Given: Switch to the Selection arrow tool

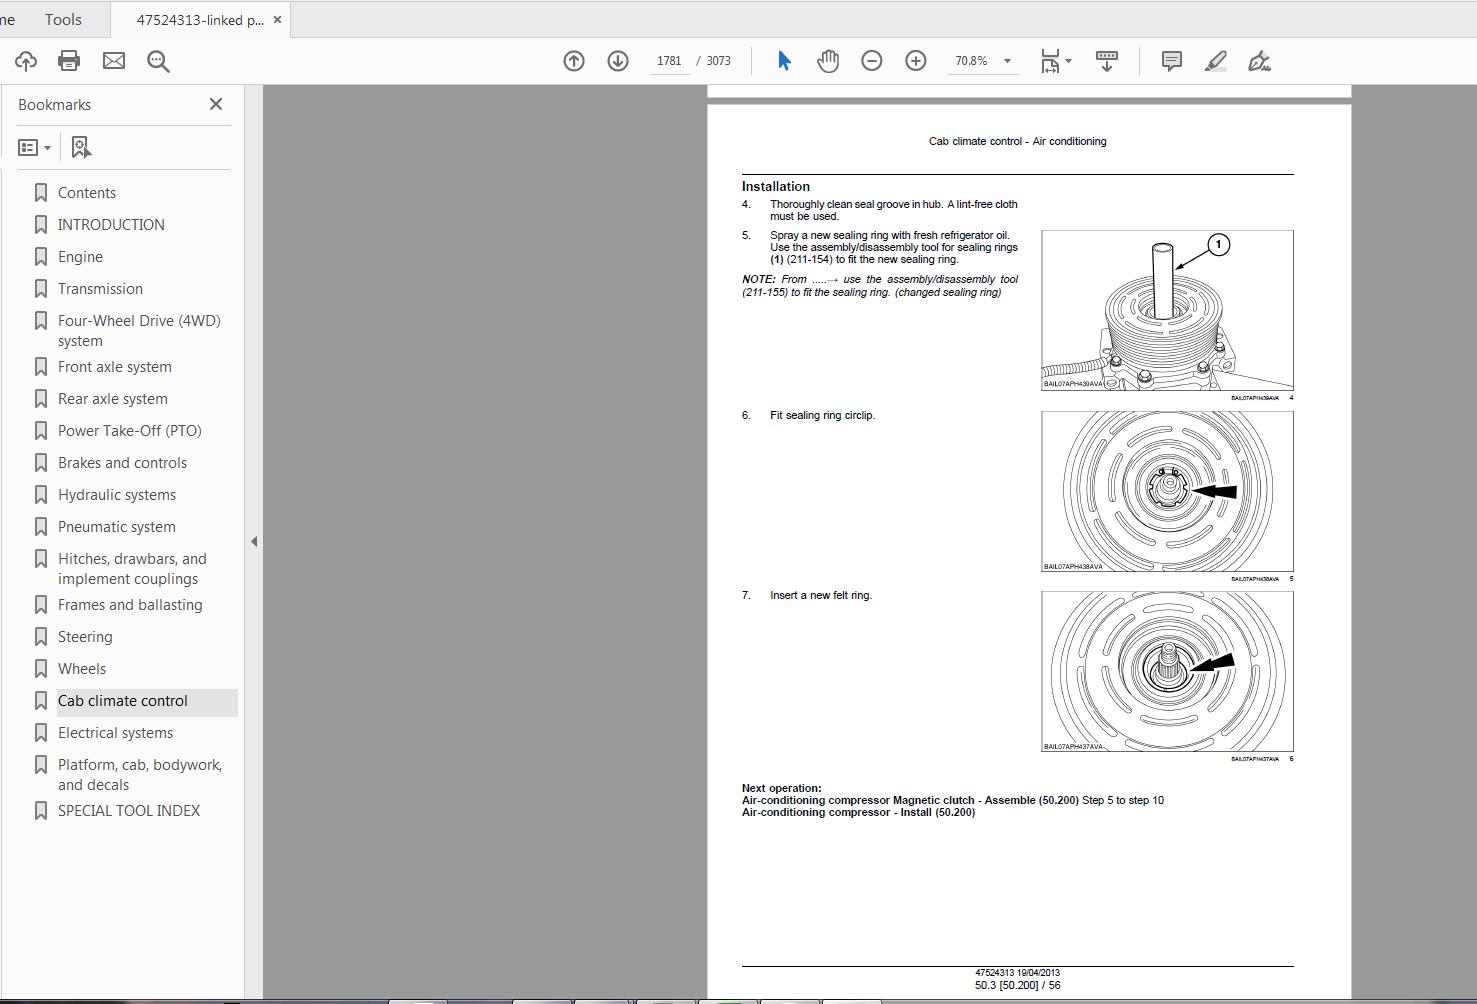Looking at the screenshot, I should pyautogui.click(x=785, y=60).
